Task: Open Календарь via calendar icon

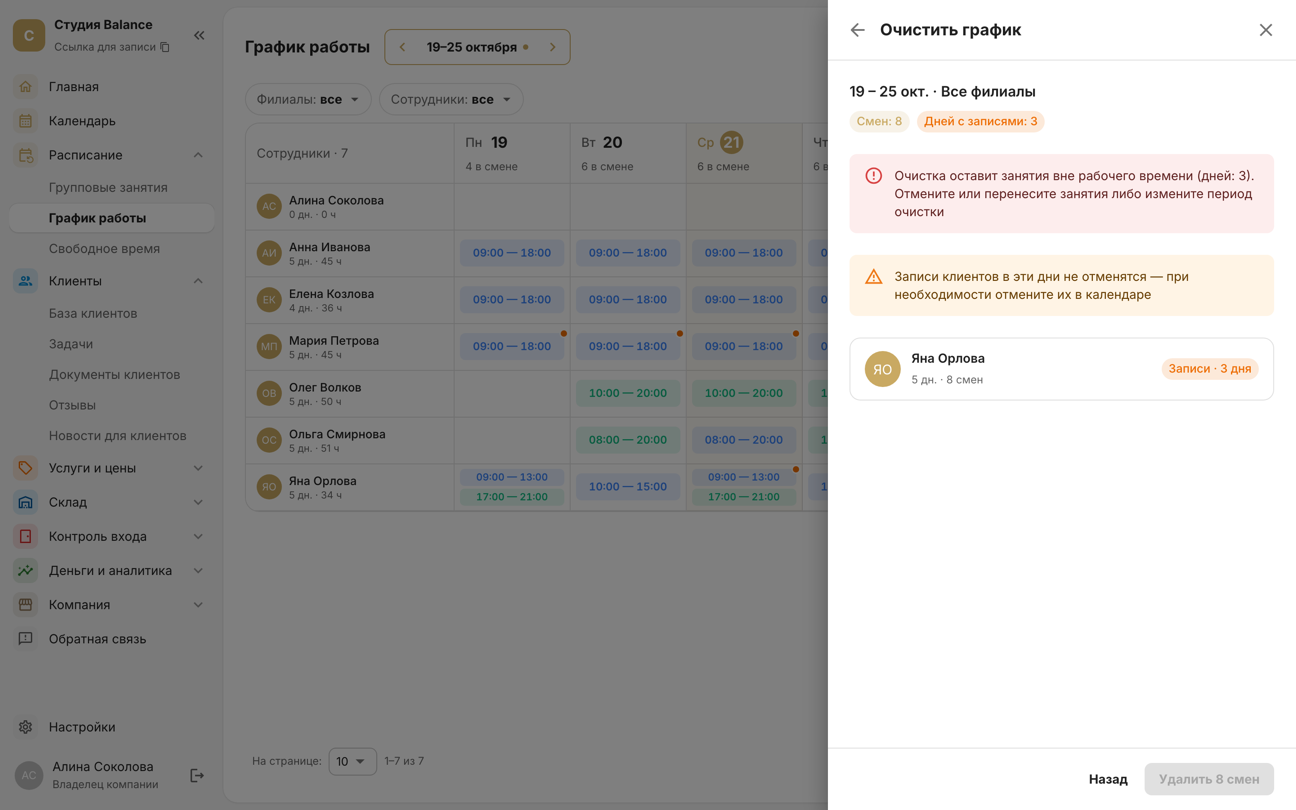Action: click(26, 121)
